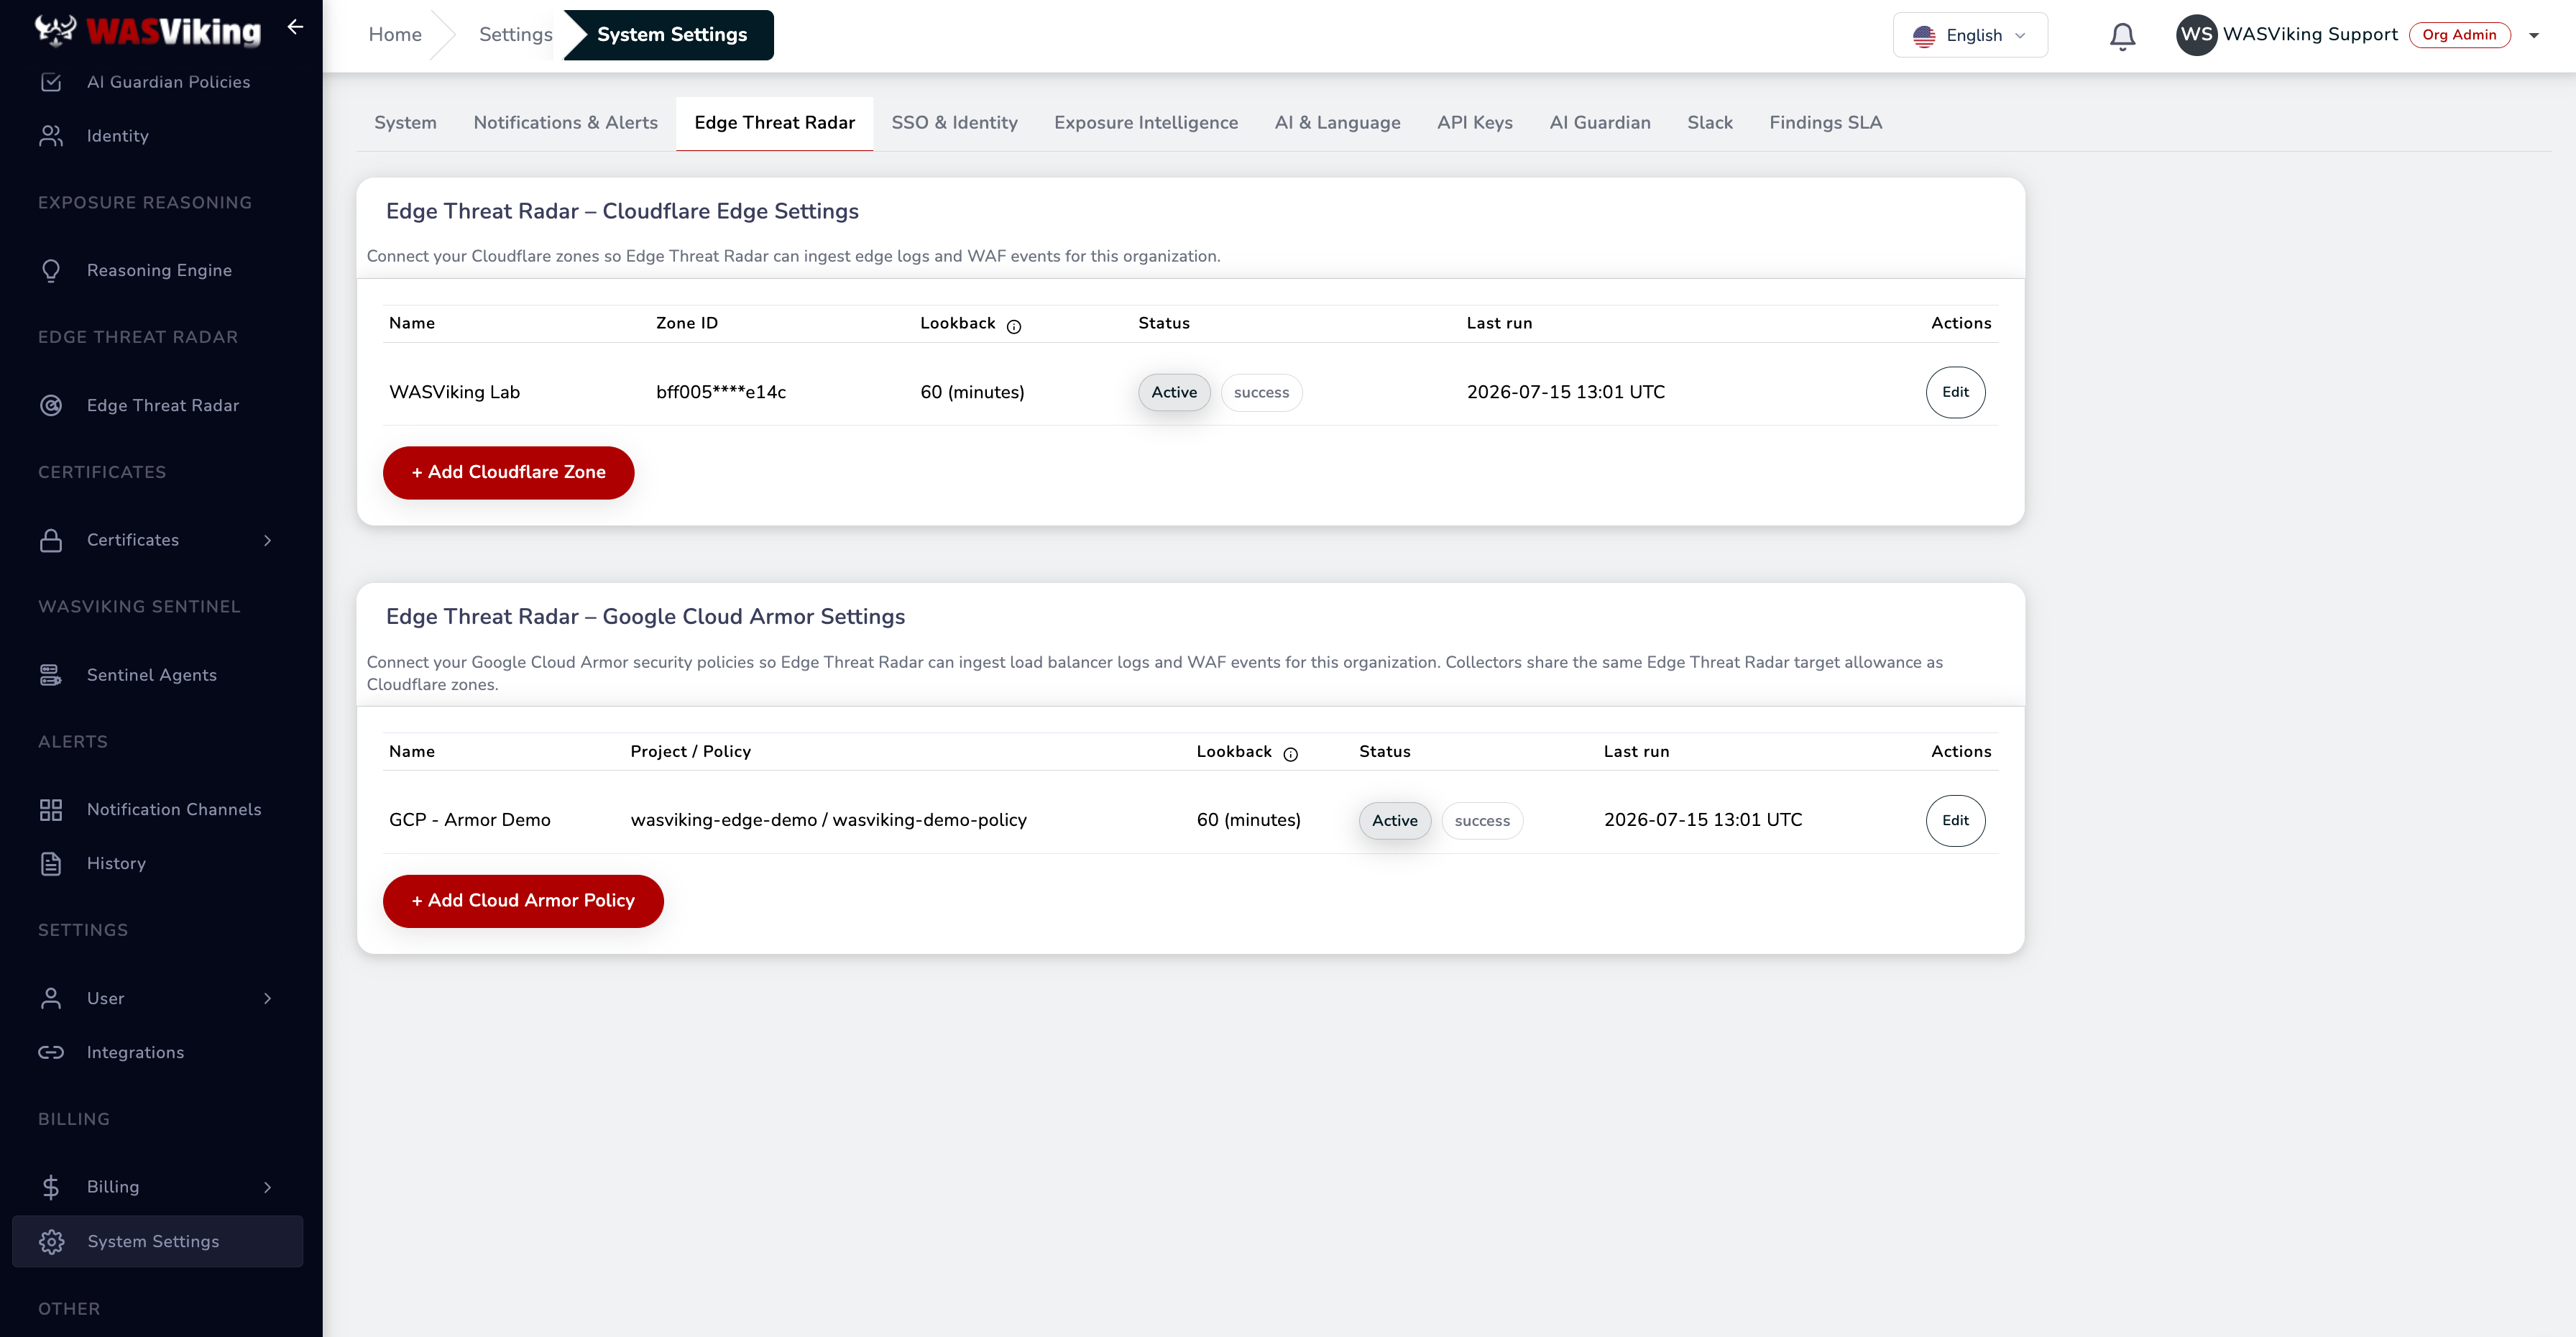Open the English language dropdown
The width and height of the screenshot is (2576, 1337).
coord(1970,35)
